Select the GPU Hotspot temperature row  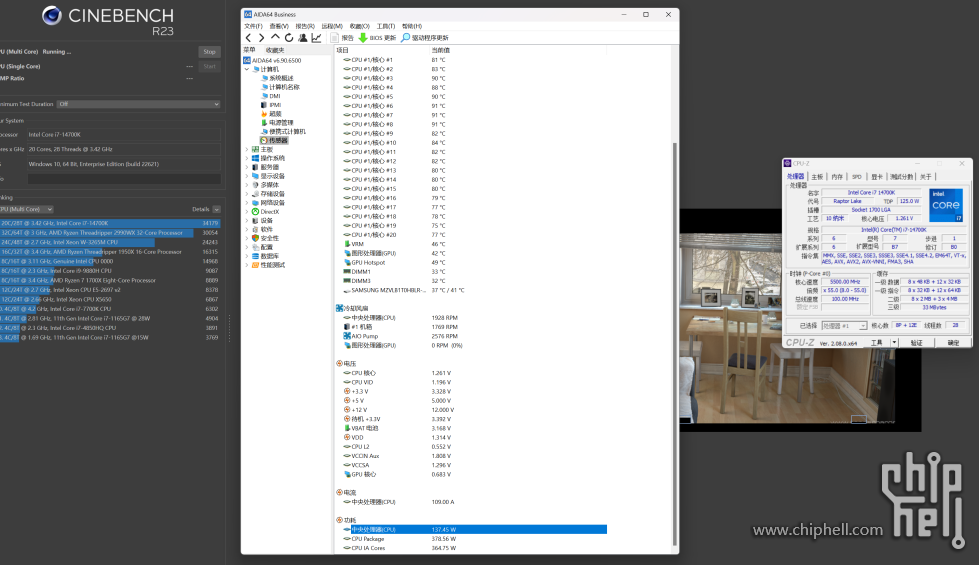pyautogui.click(x=475, y=263)
